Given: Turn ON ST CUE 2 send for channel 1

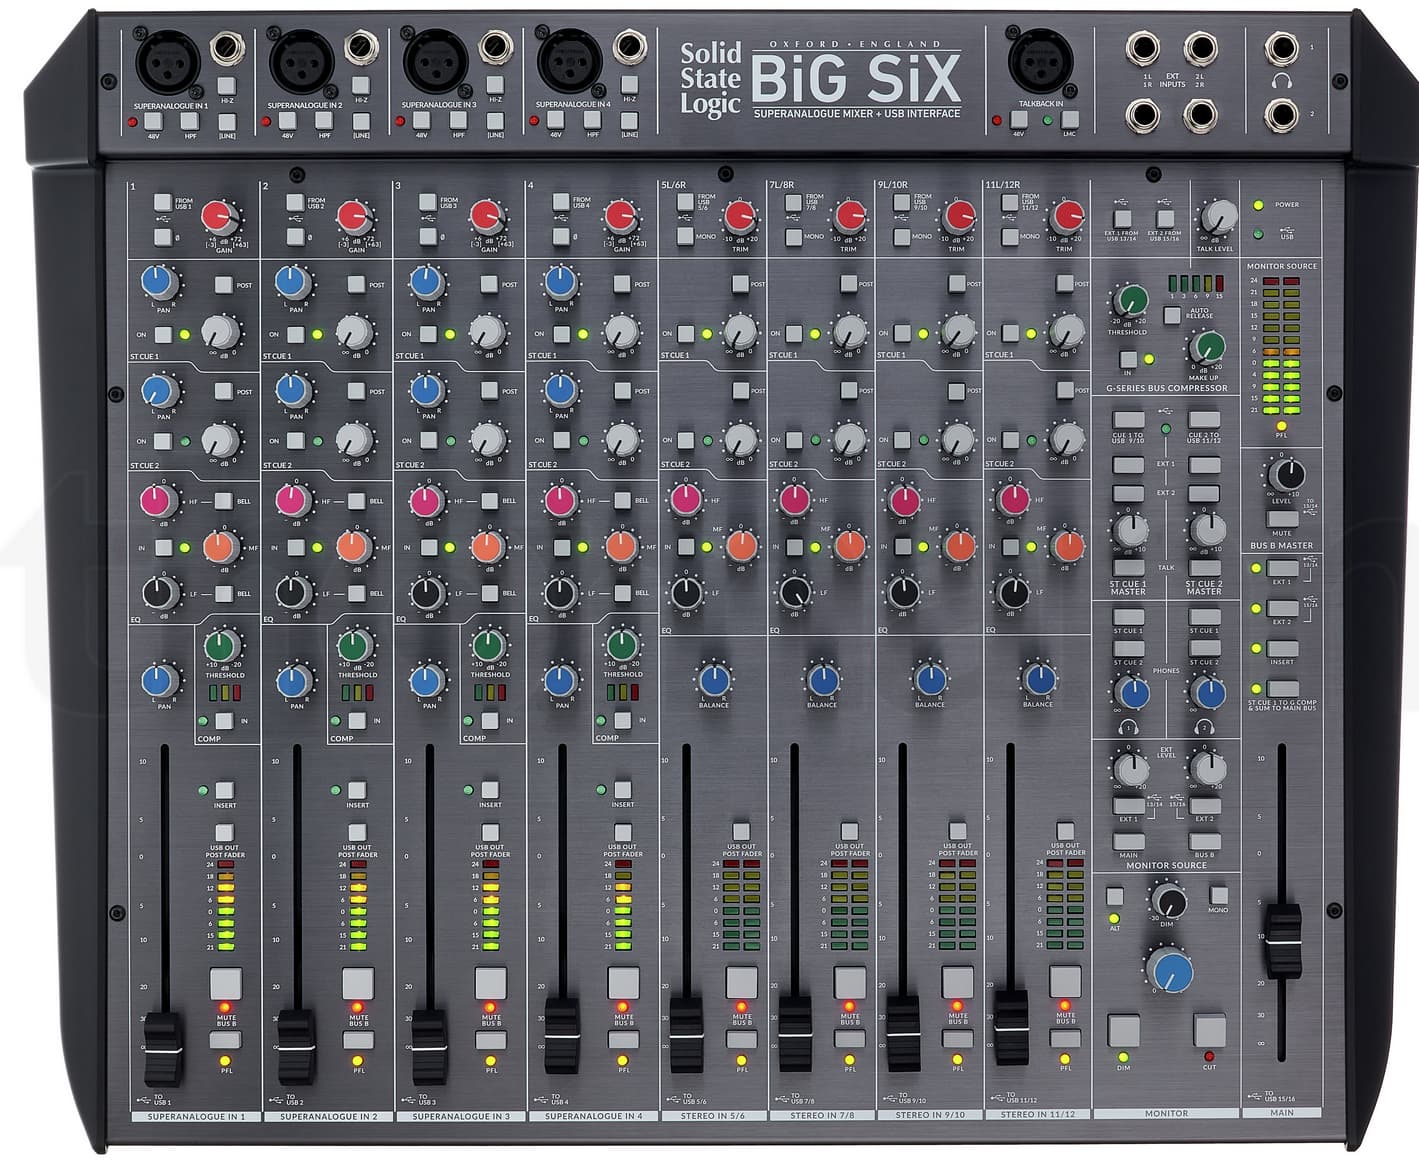Looking at the screenshot, I should tap(162, 441).
